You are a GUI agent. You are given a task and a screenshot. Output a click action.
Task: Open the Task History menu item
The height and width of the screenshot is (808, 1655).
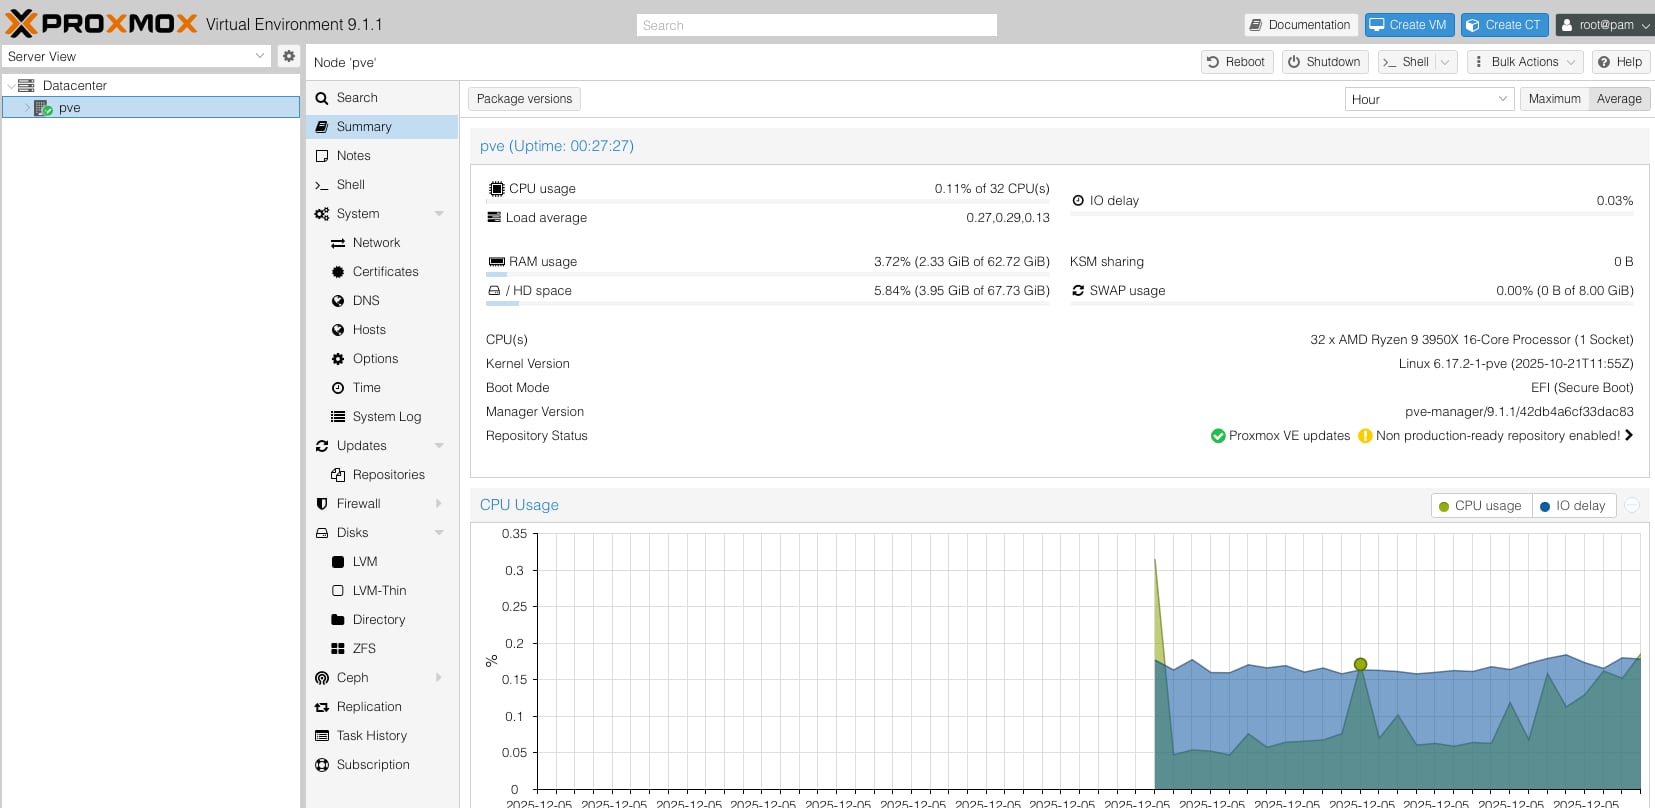(371, 736)
